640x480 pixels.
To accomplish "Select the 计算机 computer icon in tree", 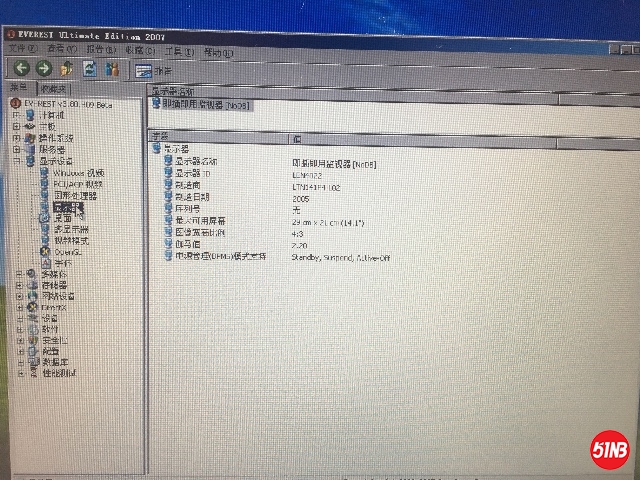I will (30, 115).
